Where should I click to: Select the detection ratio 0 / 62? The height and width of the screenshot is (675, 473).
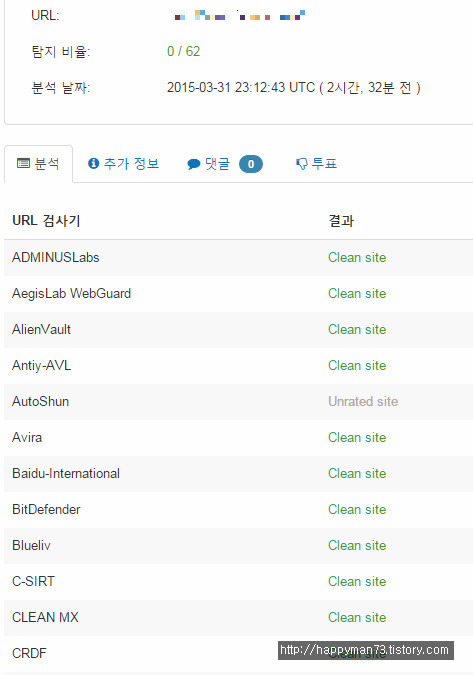click(183, 51)
